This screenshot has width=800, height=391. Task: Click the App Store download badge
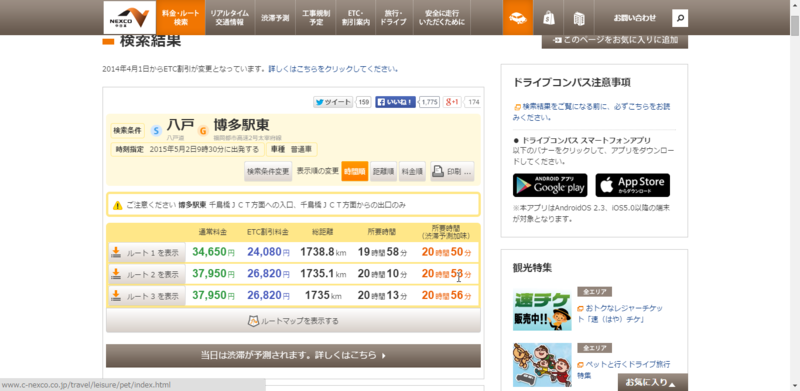tap(633, 185)
